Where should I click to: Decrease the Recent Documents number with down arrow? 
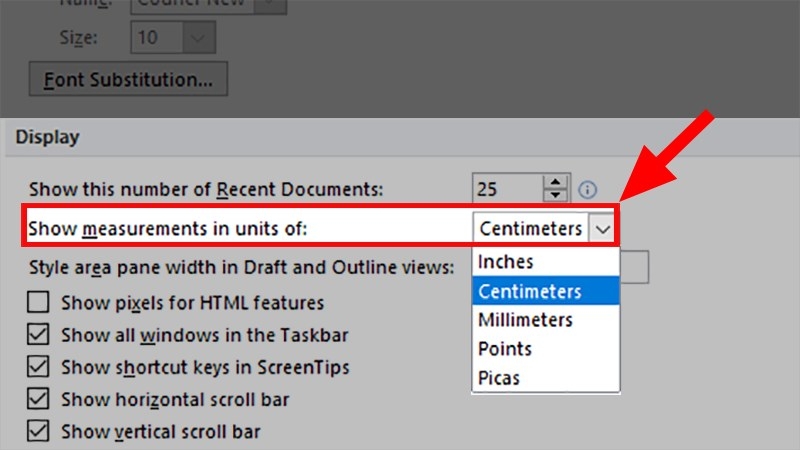[x=555, y=195]
